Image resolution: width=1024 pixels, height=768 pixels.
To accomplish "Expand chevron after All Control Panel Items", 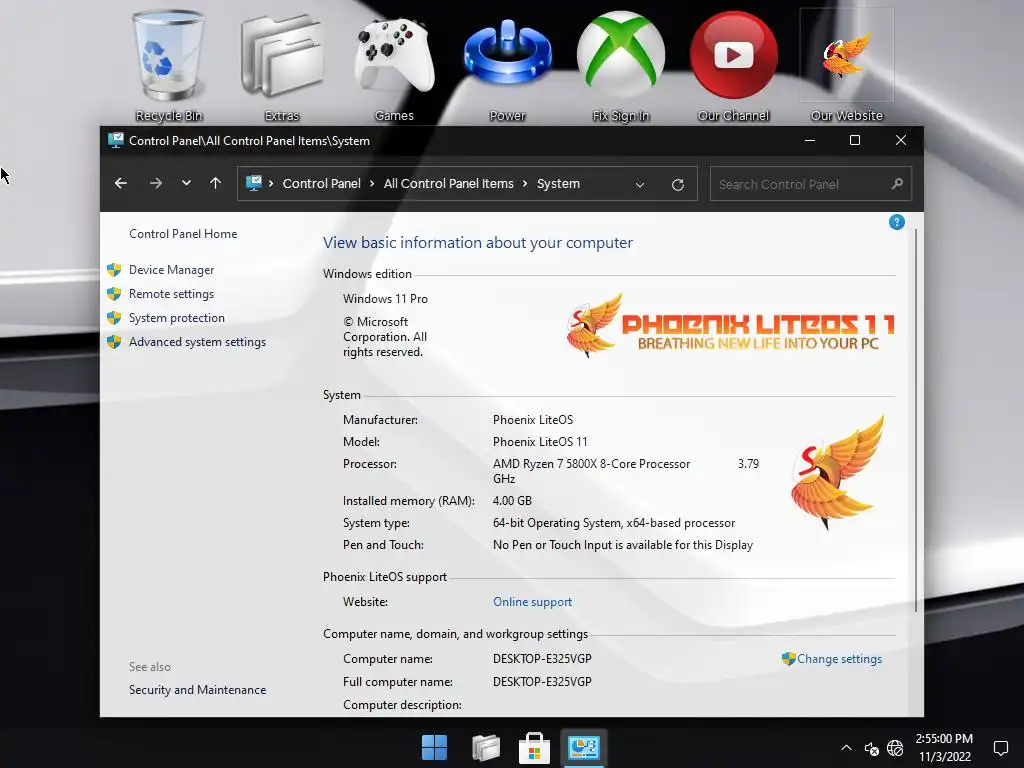I will coord(525,184).
